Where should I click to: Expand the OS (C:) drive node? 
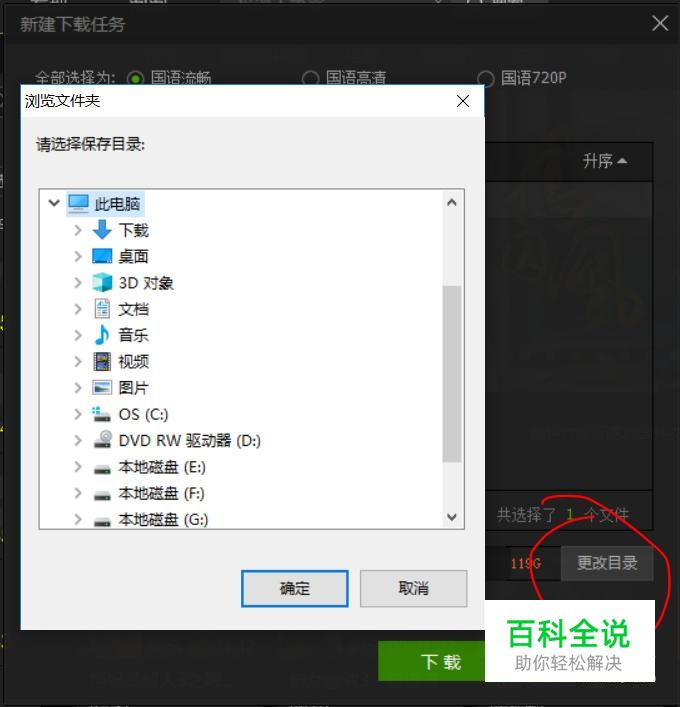coord(78,414)
